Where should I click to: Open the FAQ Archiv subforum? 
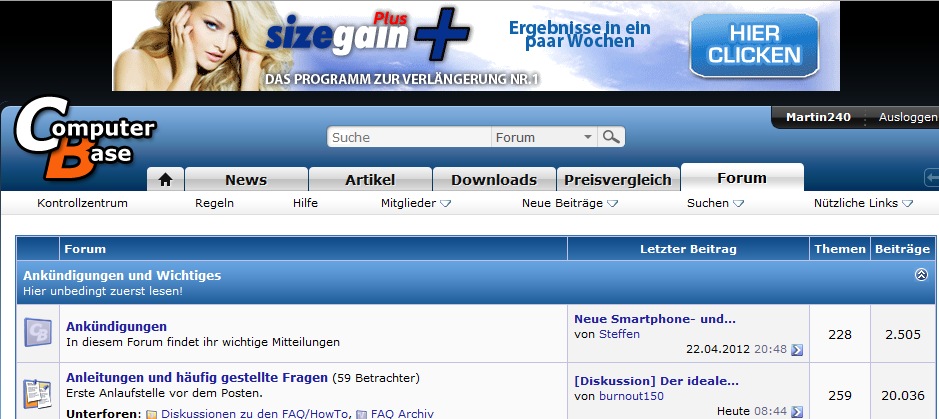point(402,414)
